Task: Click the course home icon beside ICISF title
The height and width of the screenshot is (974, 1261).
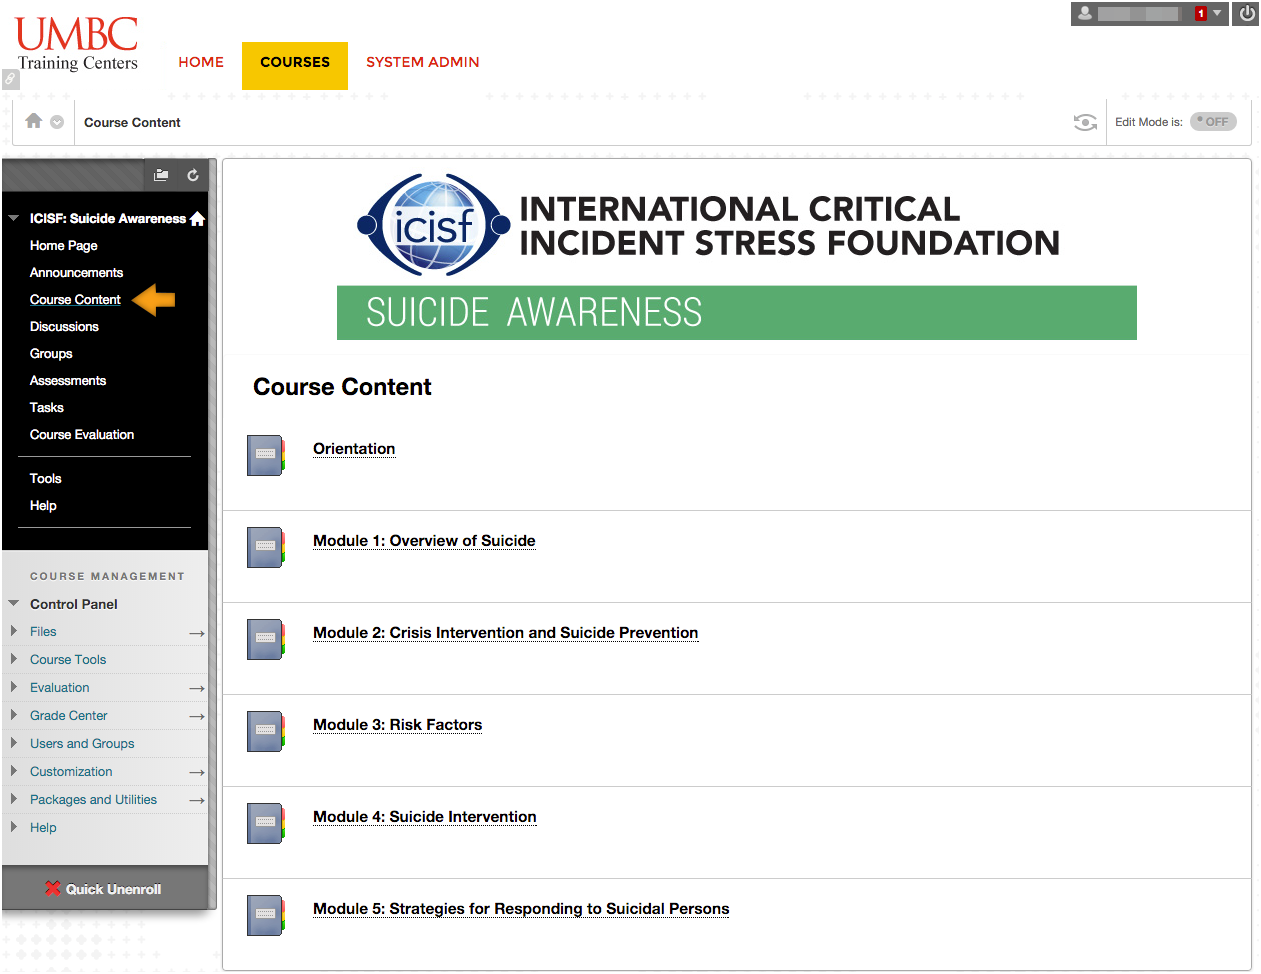Action: (197, 218)
